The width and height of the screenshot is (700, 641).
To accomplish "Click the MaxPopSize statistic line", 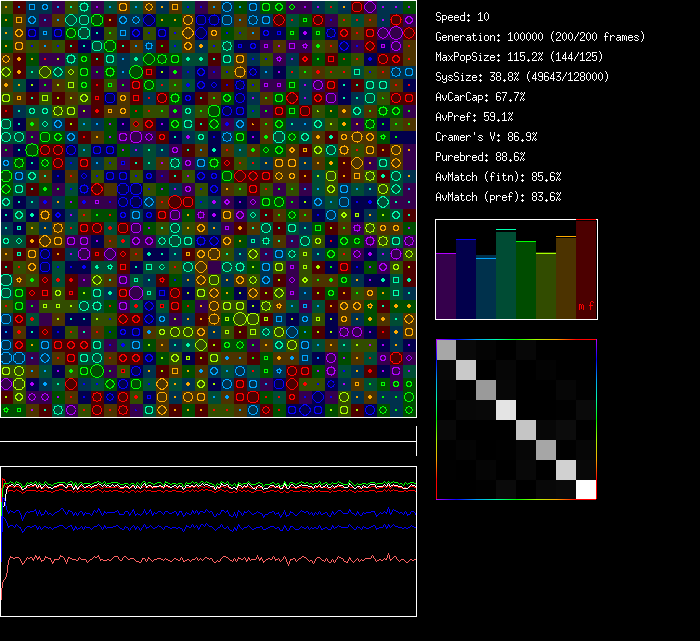I will [x=518, y=57].
